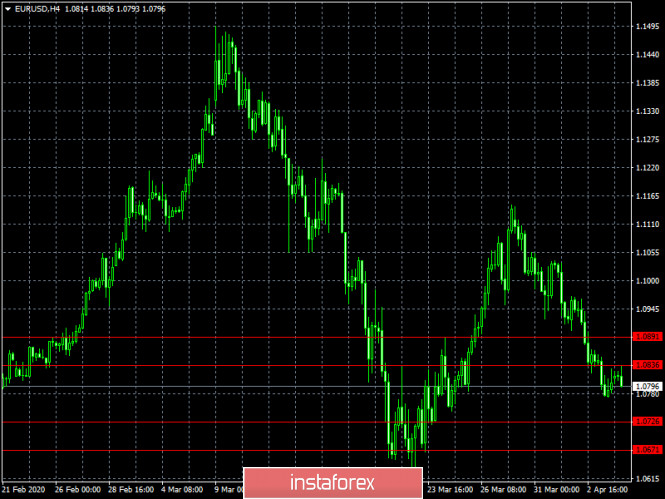Select the red 1.0726 price level label

tap(648, 422)
